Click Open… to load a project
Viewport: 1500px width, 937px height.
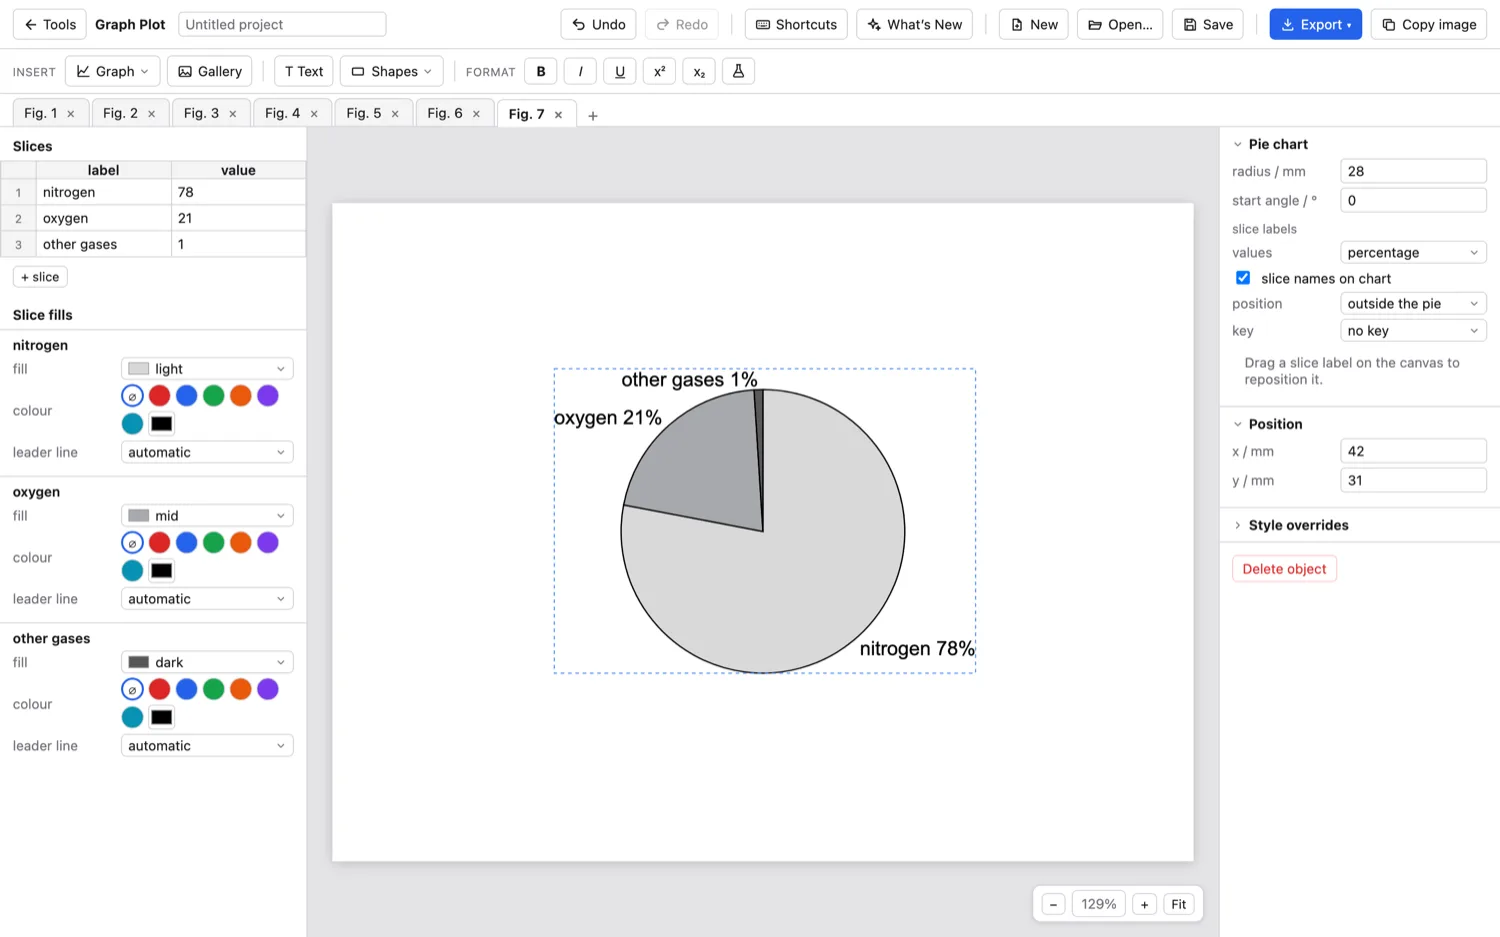click(1119, 24)
